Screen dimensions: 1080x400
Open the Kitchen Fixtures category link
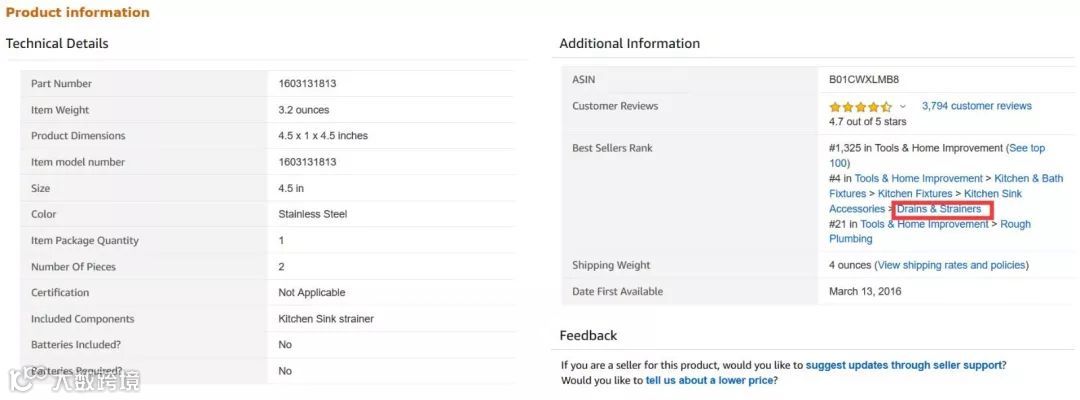[x=916, y=193]
